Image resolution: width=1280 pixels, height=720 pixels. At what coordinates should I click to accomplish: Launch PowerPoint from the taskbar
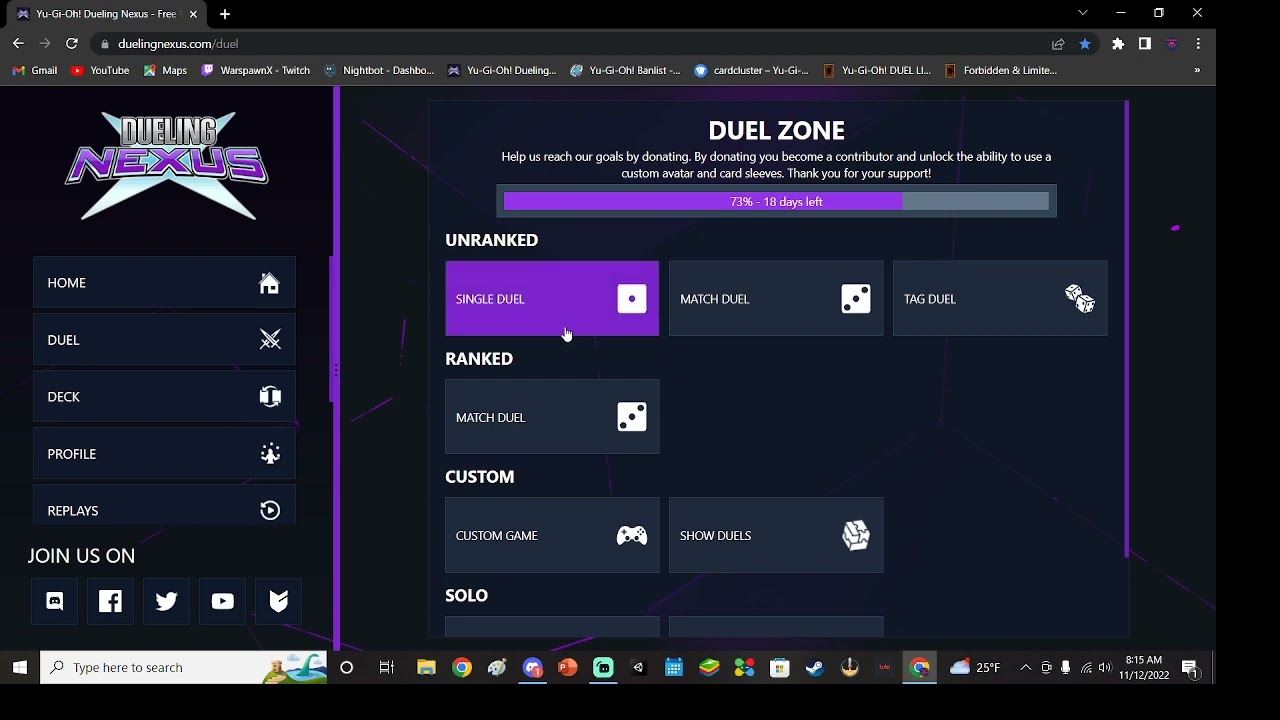tap(568, 668)
